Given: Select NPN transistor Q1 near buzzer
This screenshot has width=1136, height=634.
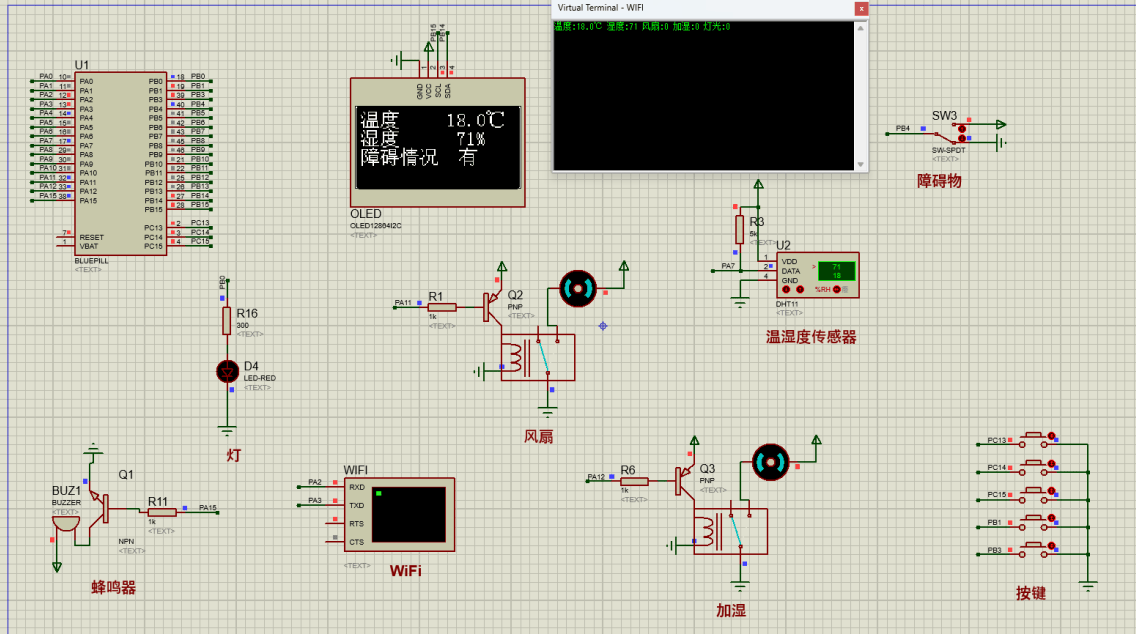Looking at the screenshot, I should pos(103,508).
